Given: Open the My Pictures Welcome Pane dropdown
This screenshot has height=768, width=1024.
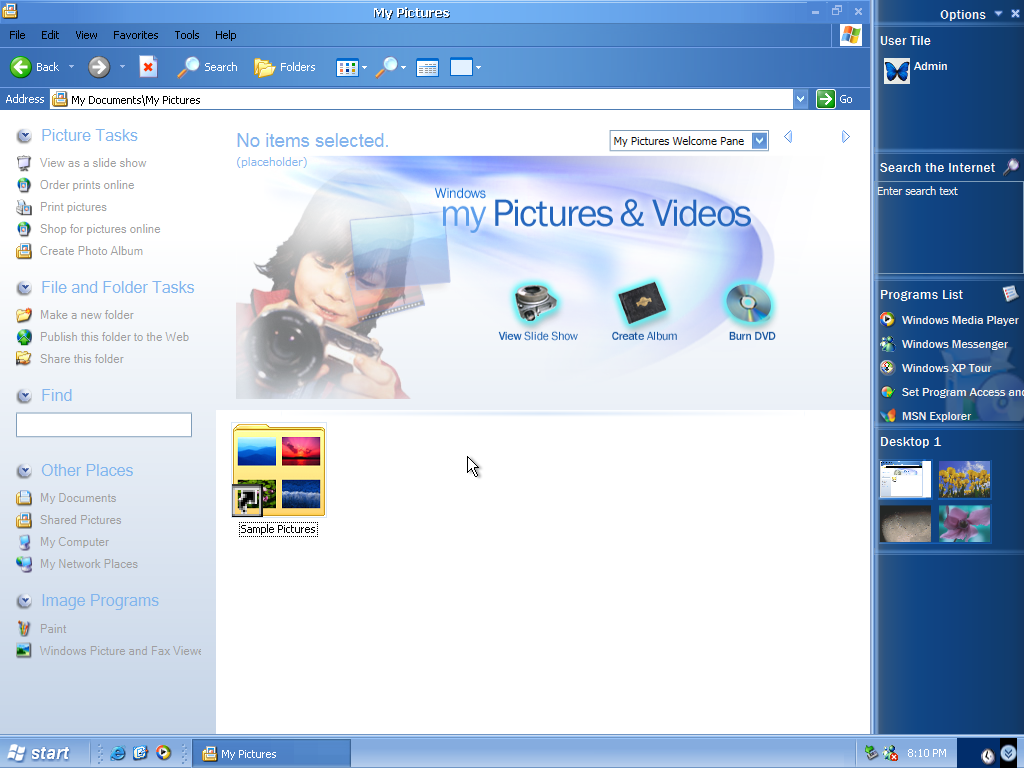Looking at the screenshot, I should pos(760,140).
